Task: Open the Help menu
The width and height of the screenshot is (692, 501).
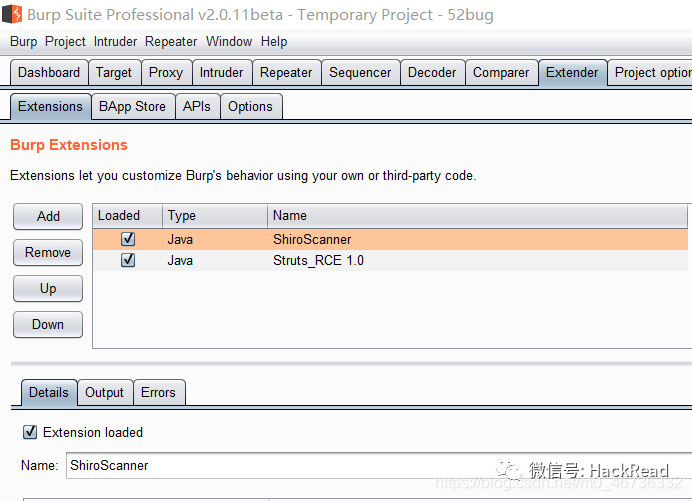Action: click(x=274, y=41)
